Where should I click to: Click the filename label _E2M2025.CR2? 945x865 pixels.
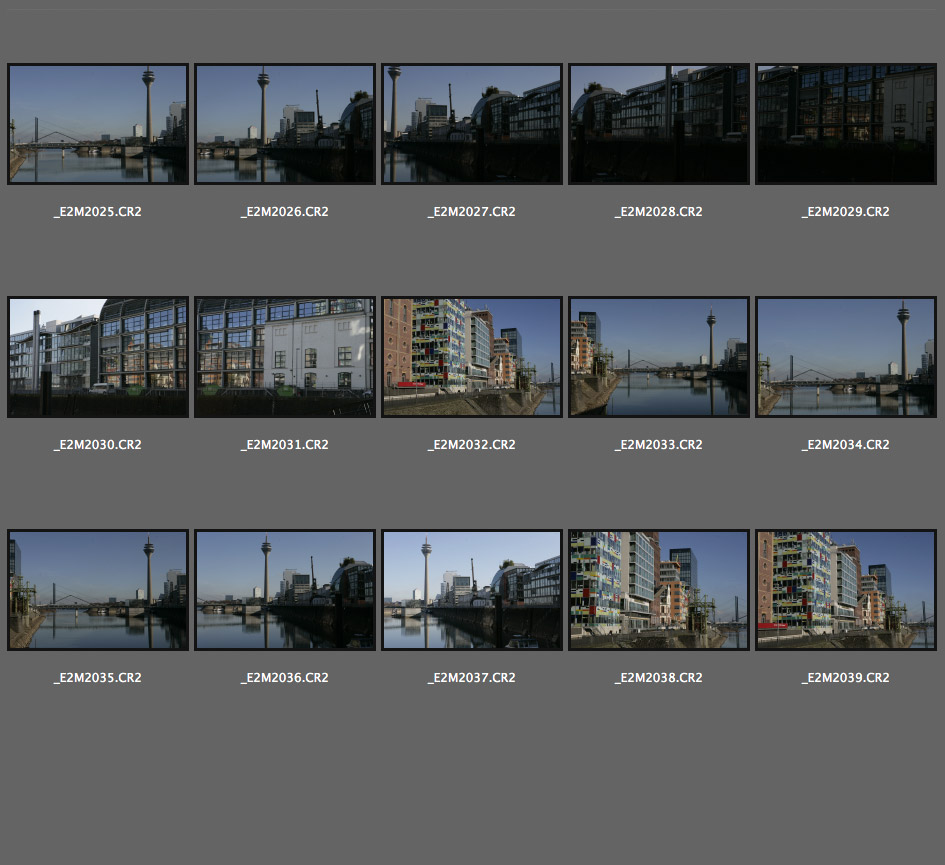point(98,212)
